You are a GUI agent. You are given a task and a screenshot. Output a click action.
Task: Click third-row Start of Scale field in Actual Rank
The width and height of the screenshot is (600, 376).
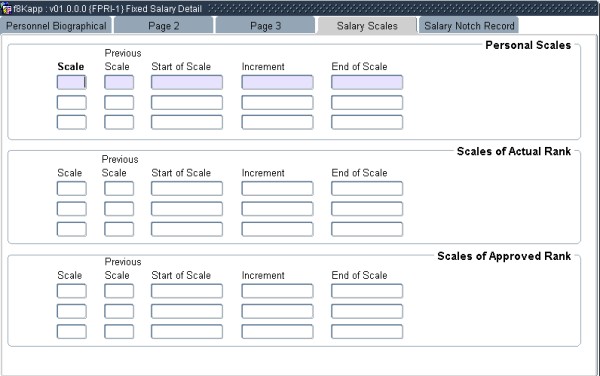pyautogui.click(x=187, y=229)
